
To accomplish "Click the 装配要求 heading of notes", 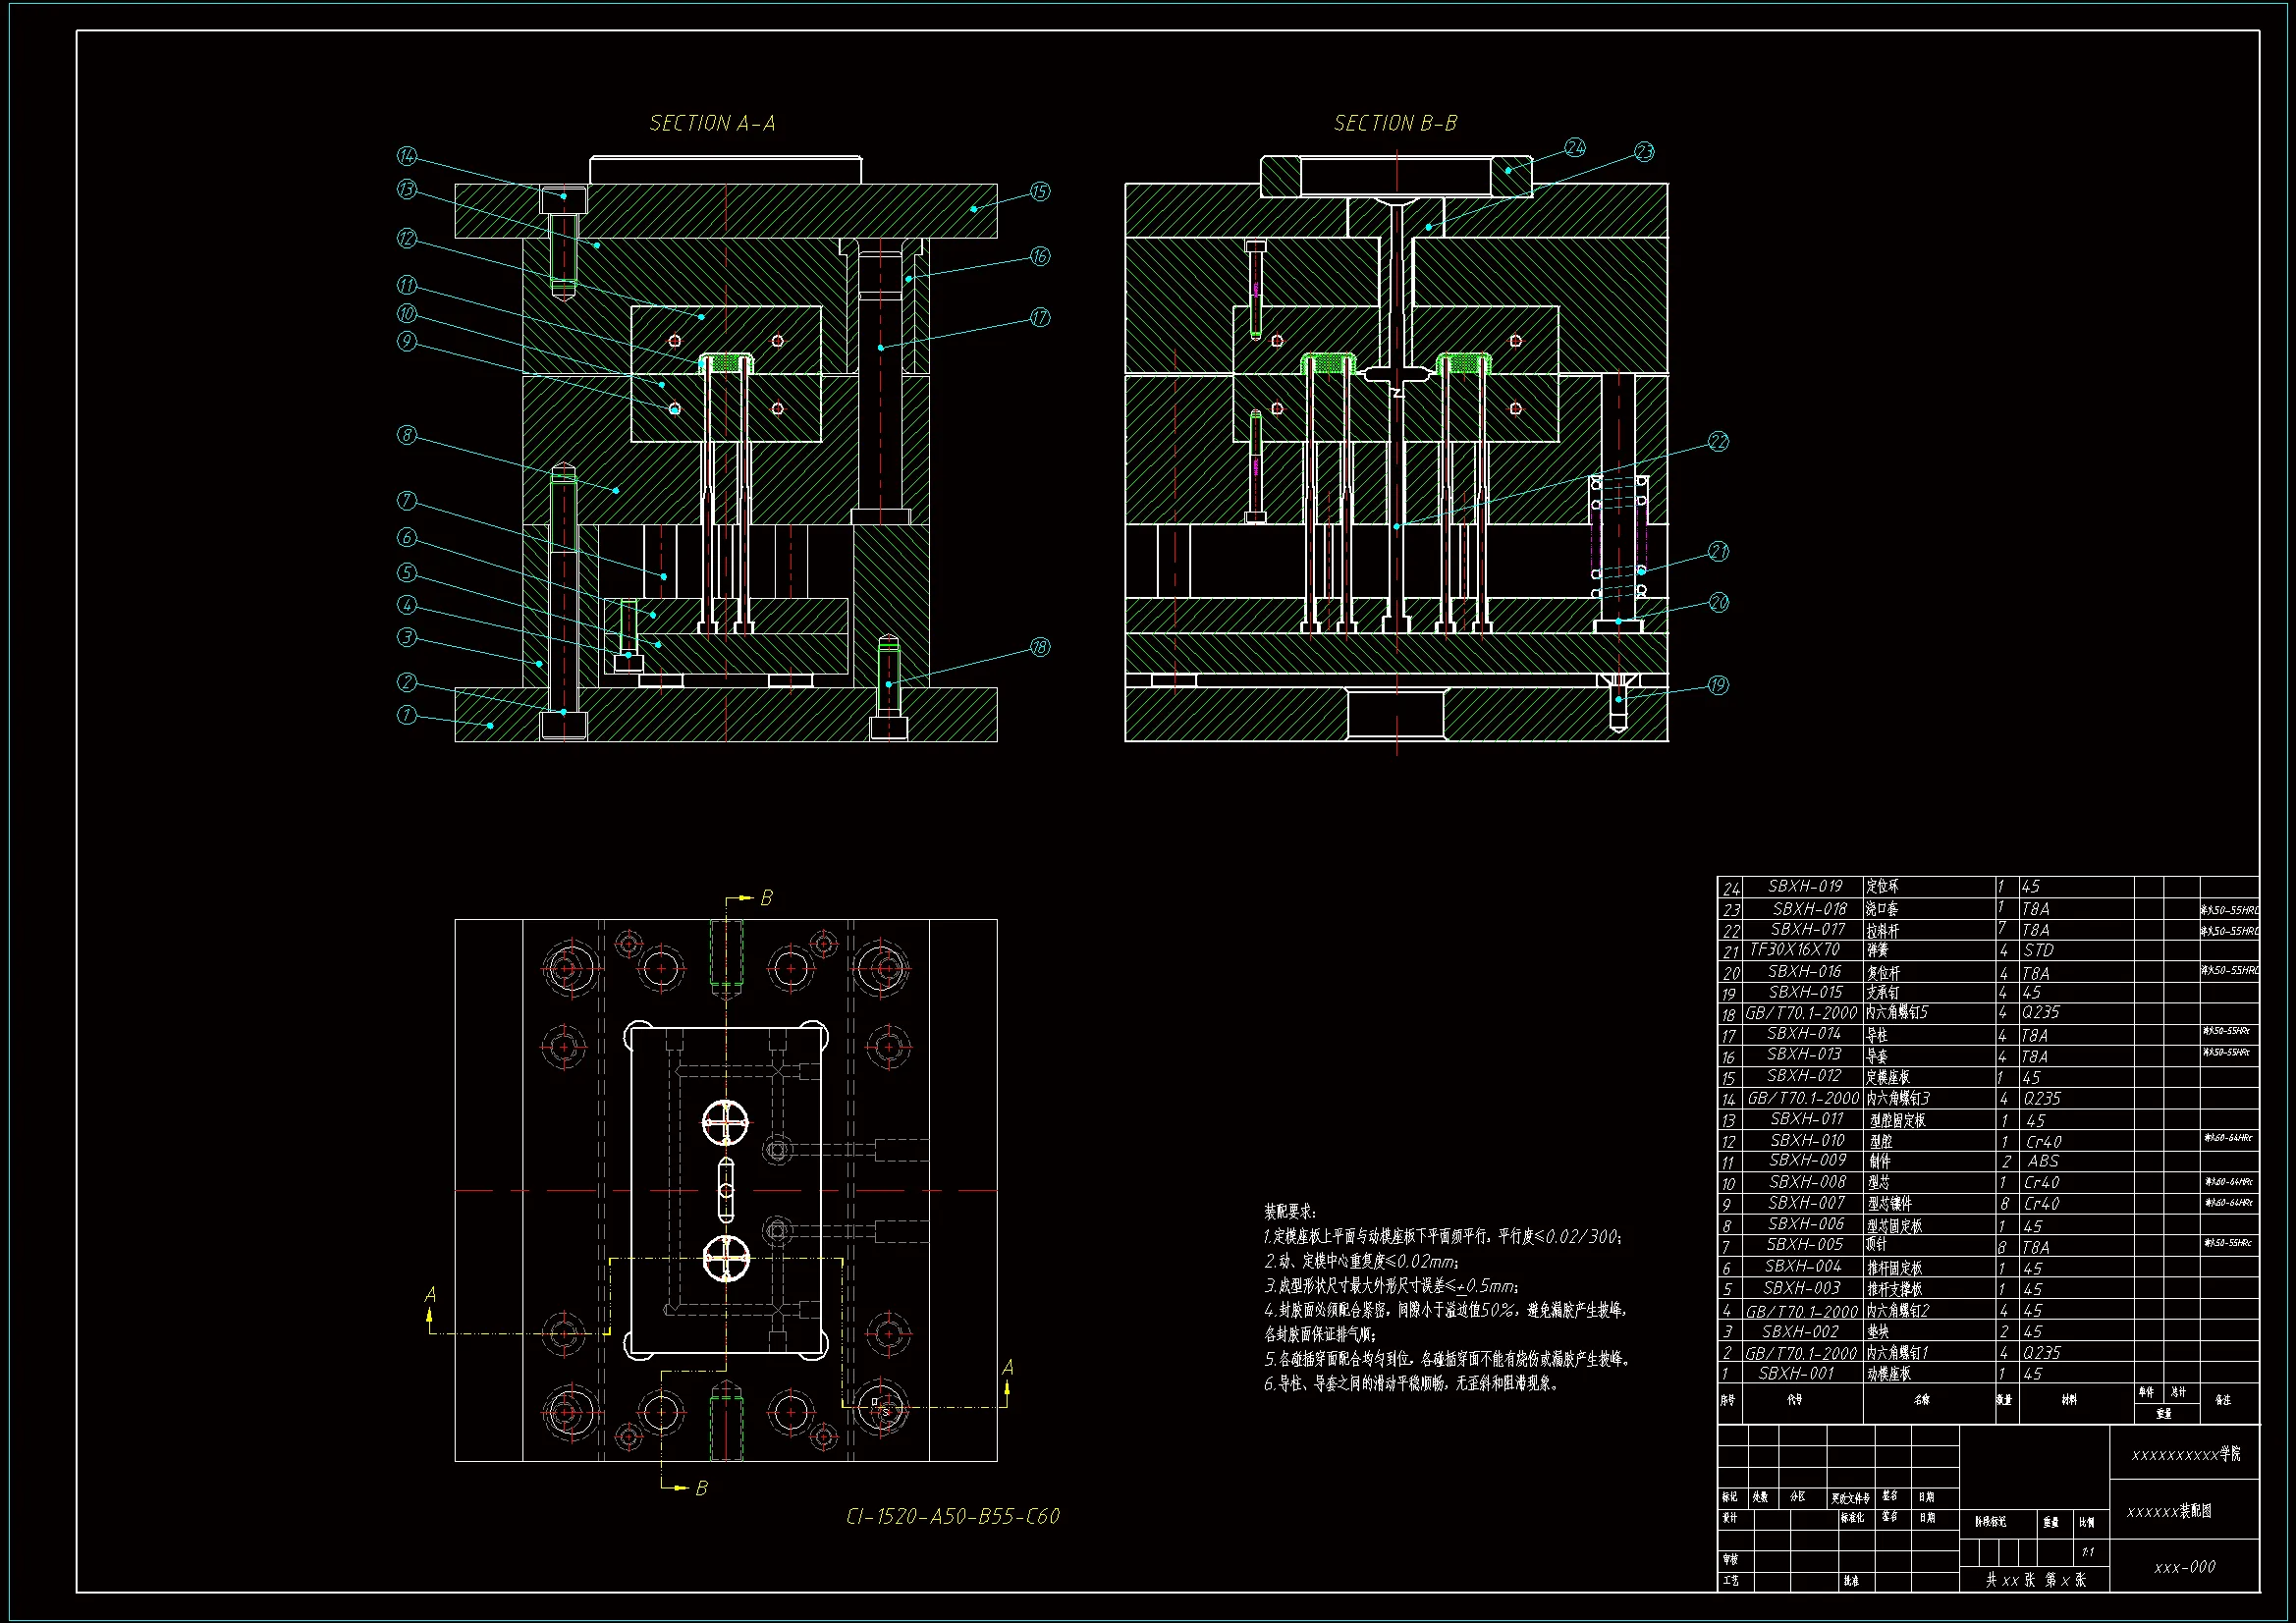I will [1290, 1211].
